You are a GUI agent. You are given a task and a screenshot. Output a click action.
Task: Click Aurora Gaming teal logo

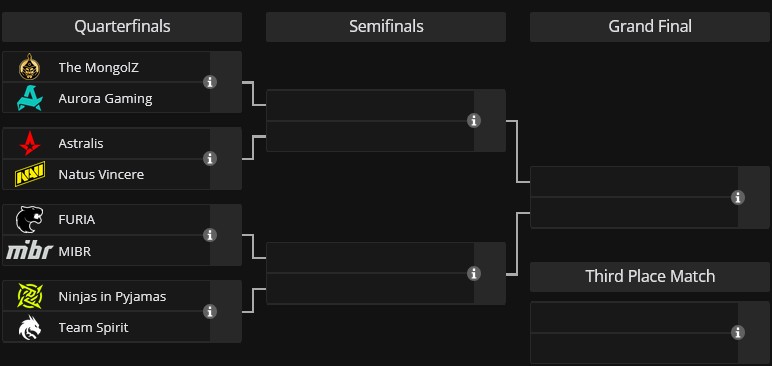click(30, 98)
